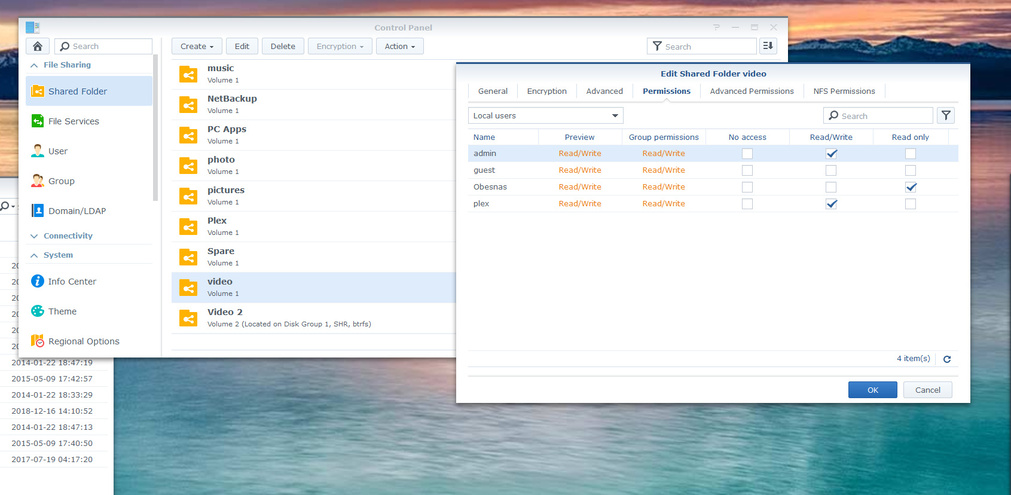Image resolution: width=1011 pixels, height=495 pixels.
Task: Check No access for admin
Action: point(747,153)
